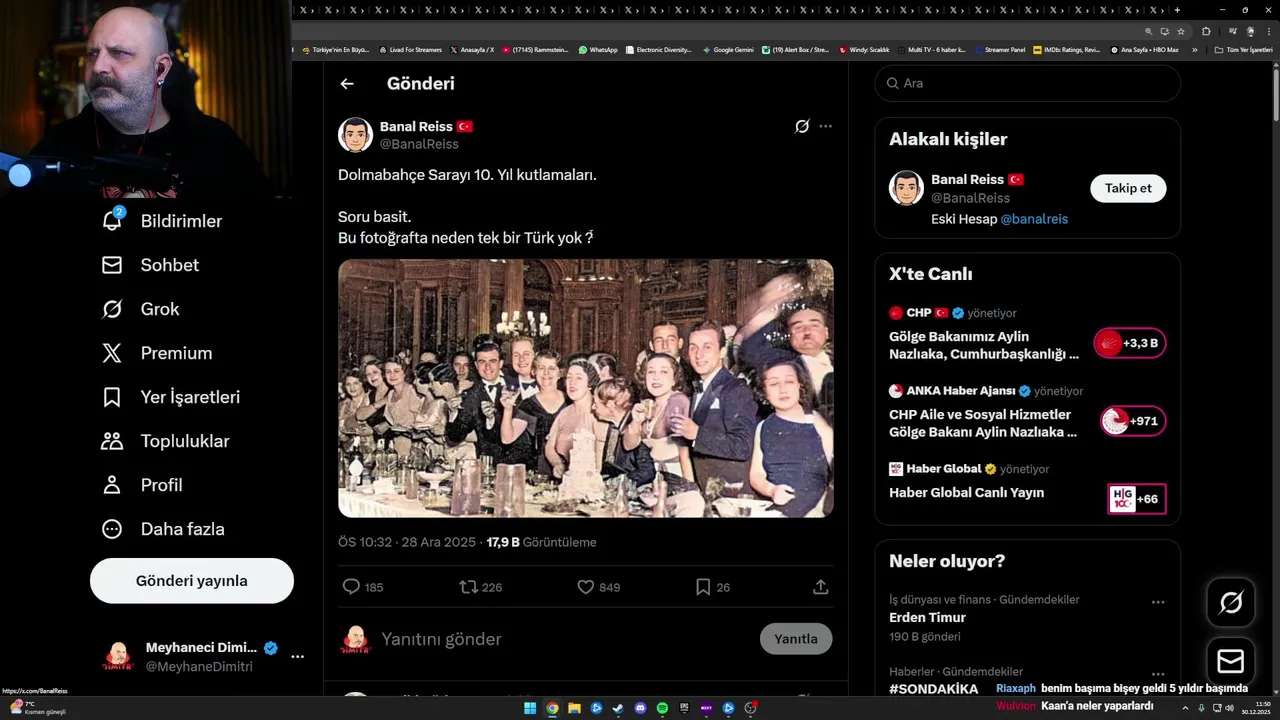
Task: Open the Streamer Panel bookmark
Action: (999, 49)
